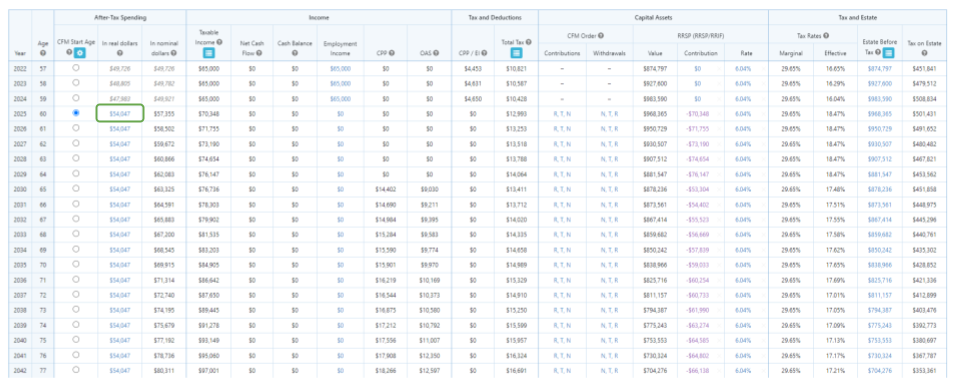
Task: Click help icon beside Taxable Income header
Action: click(219, 42)
